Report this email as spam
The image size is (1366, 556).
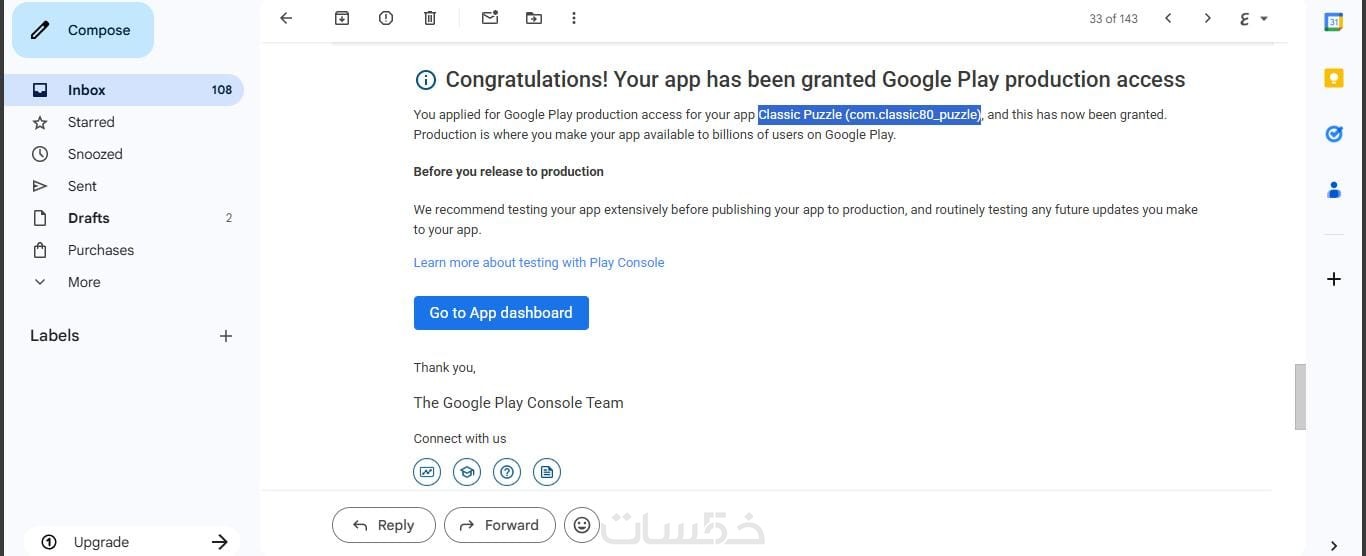[x=386, y=18]
